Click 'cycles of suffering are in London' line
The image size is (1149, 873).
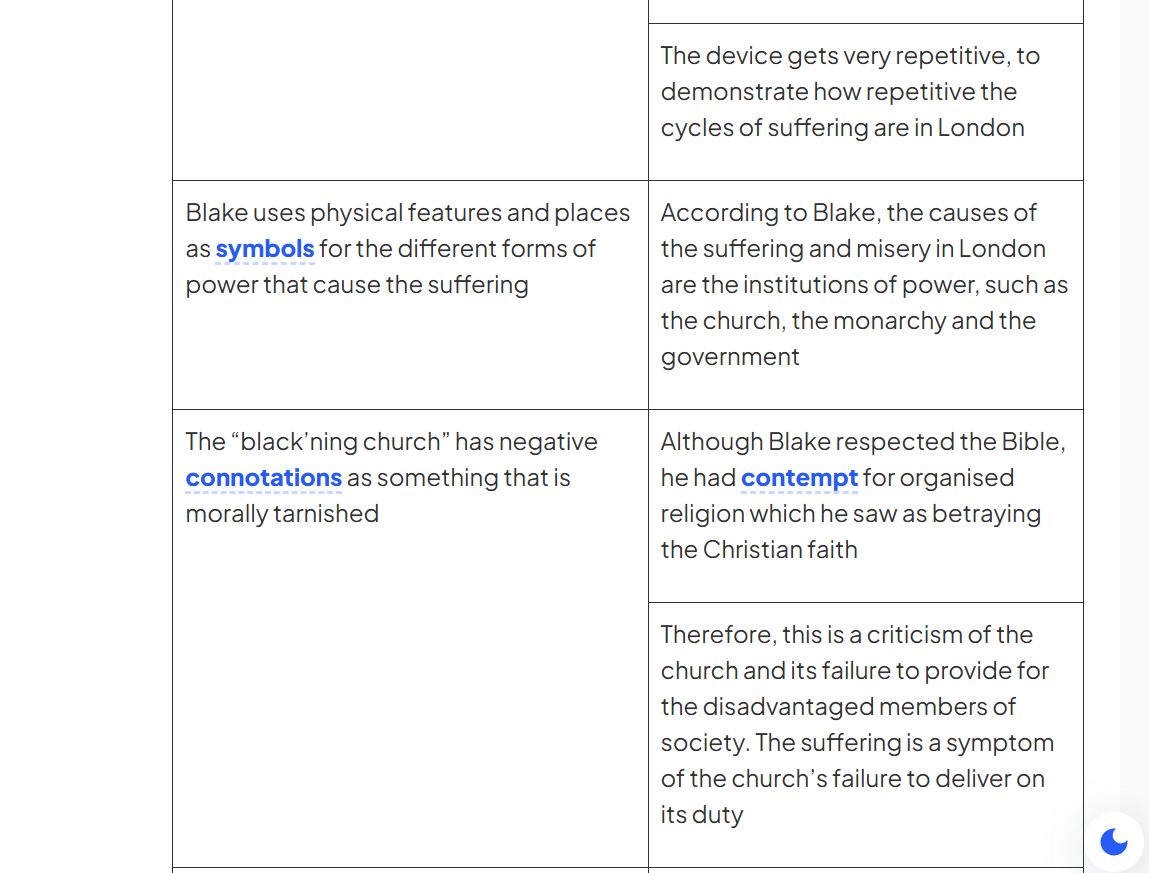[x=843, y=128]
